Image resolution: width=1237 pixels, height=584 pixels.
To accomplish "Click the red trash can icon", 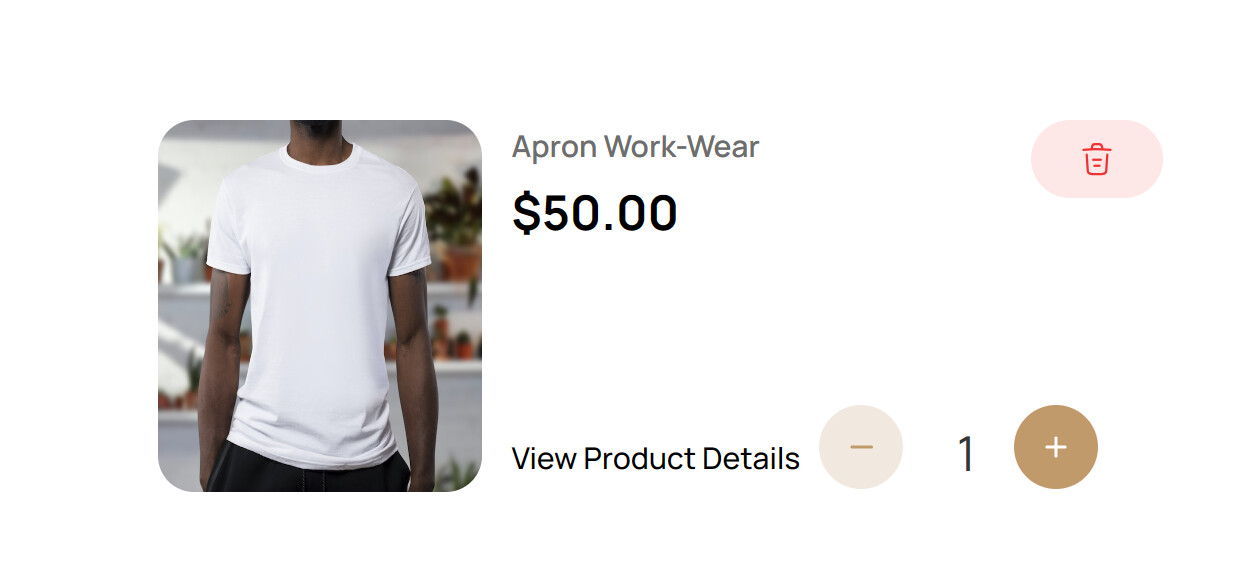I will click(1097, 159).
